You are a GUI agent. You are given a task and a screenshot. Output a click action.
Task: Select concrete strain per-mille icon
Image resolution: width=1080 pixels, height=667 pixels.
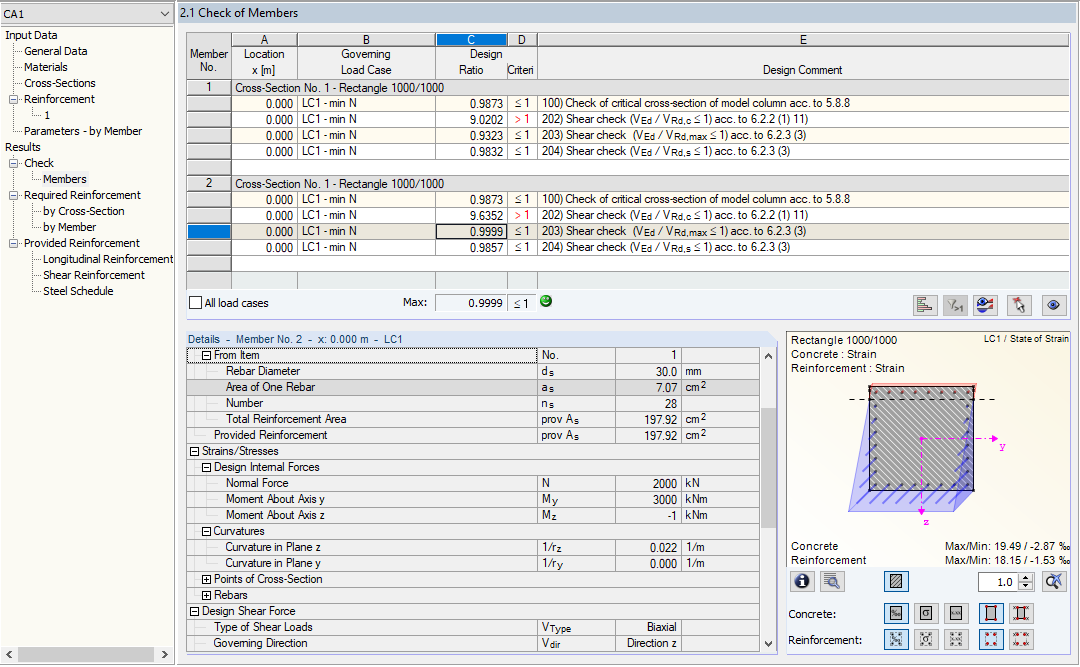tap(896, 613)
